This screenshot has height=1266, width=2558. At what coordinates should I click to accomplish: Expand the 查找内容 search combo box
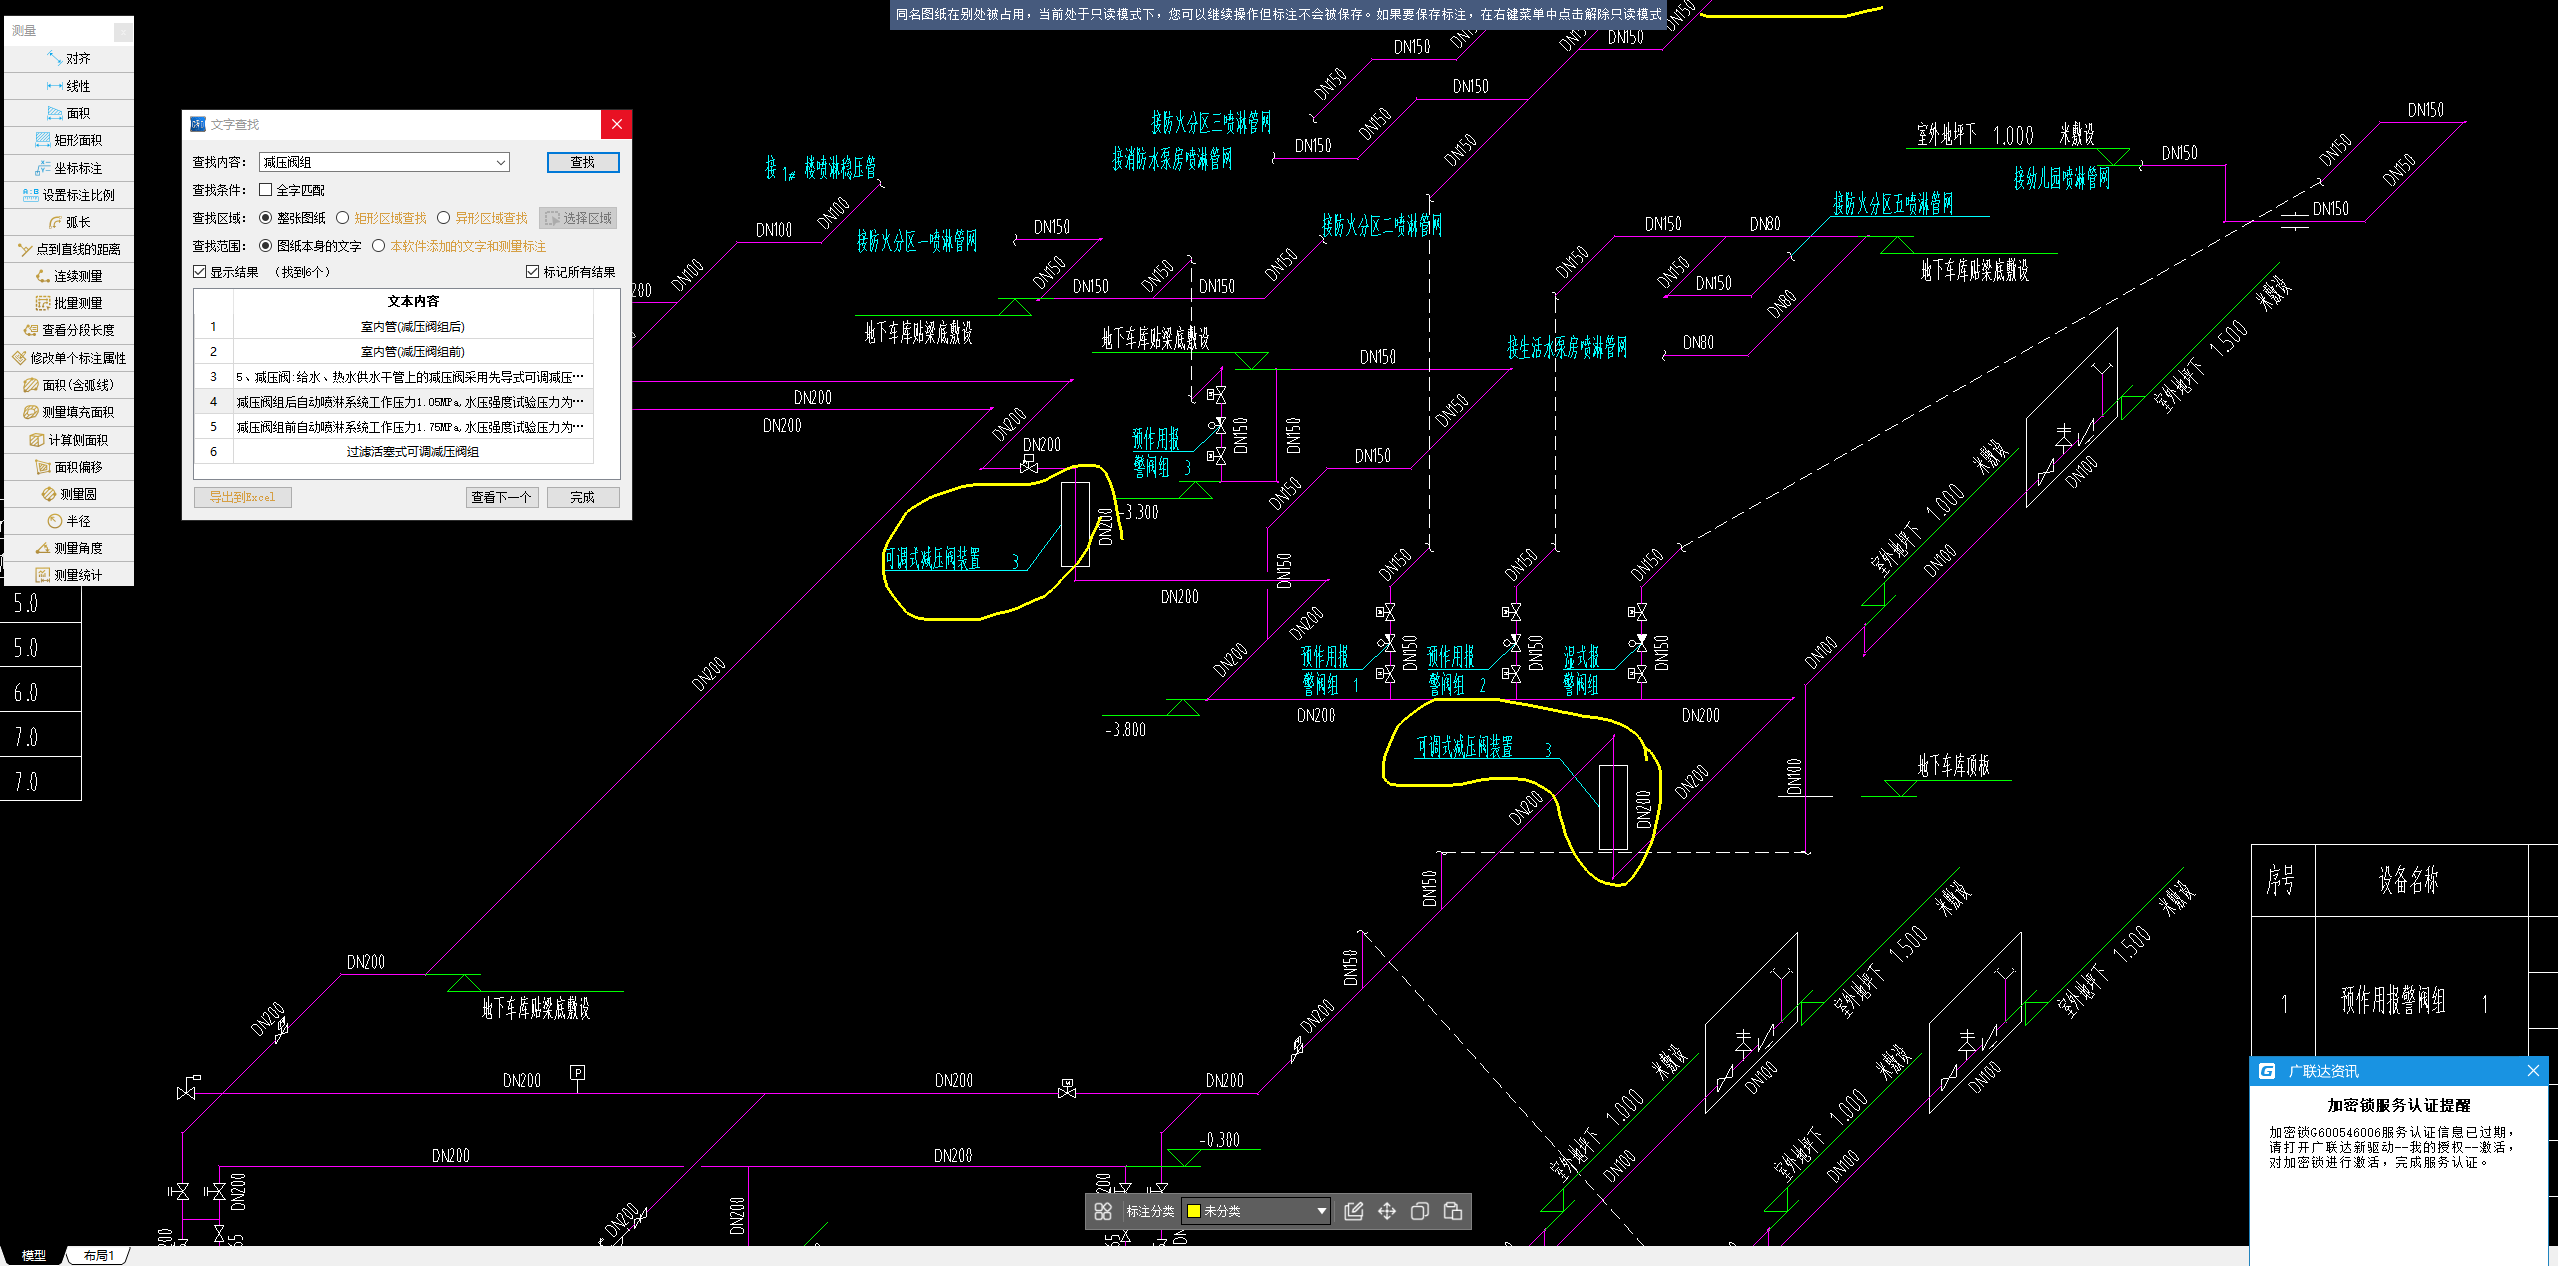coord(500,162)
